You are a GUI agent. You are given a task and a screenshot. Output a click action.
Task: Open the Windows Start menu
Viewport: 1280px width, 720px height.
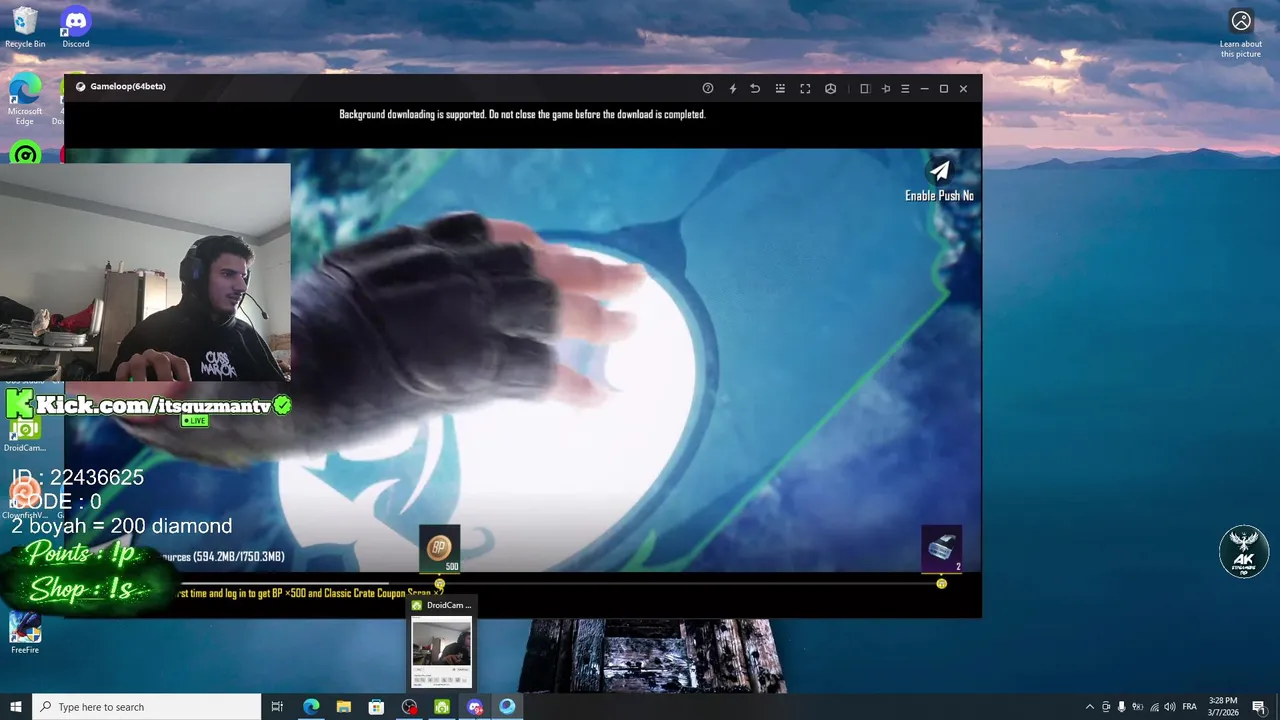(x=16, y=707)
